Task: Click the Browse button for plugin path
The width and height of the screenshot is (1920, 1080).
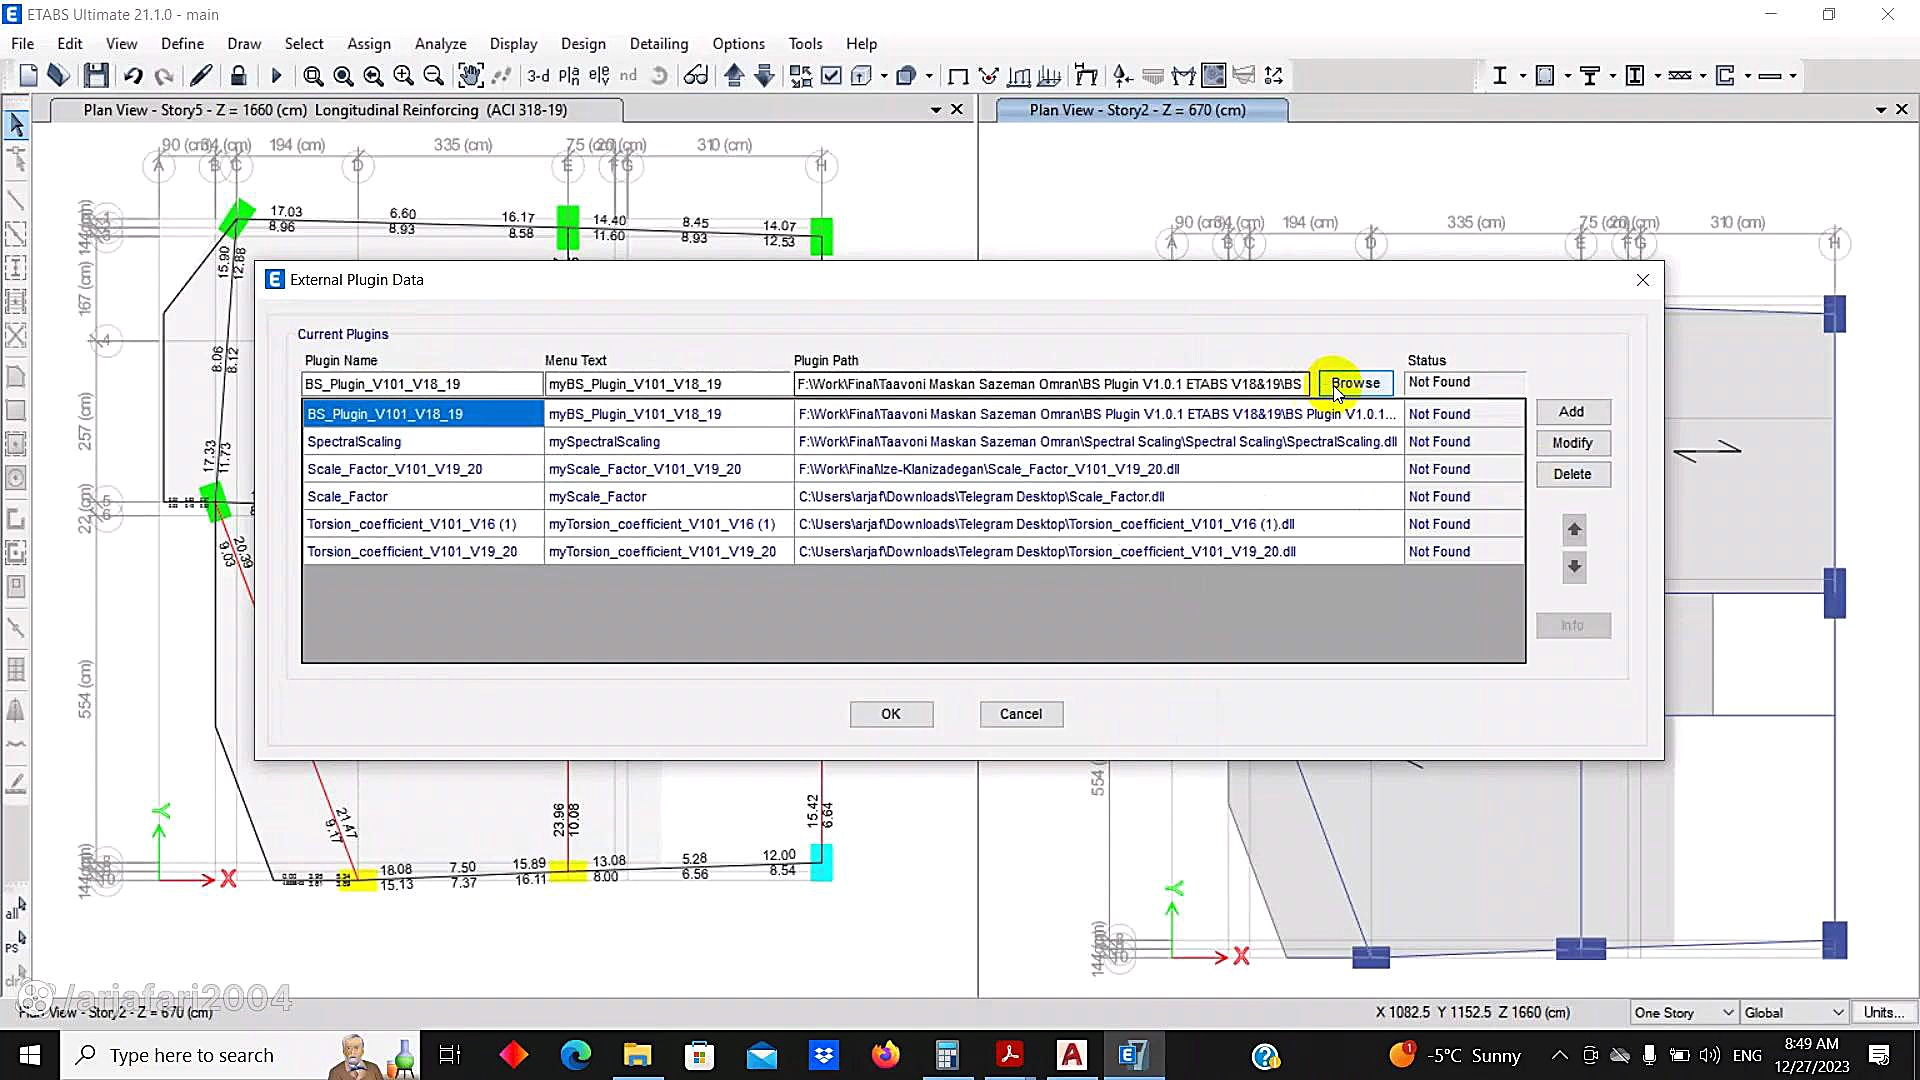Action: (x=1355, y=383)
